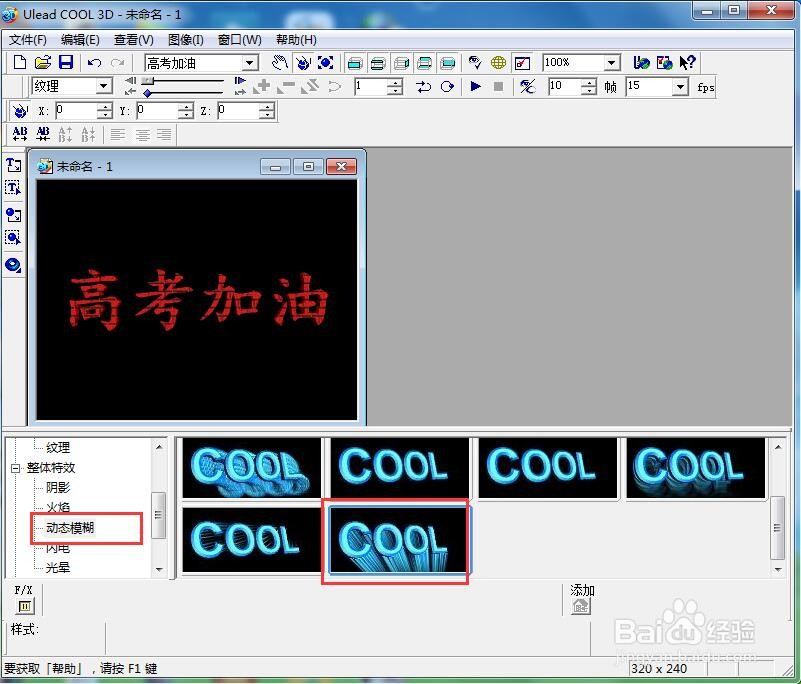Open a file using the folder icon
This screenshot has height=684, width=801.
(x=43, y=63)
